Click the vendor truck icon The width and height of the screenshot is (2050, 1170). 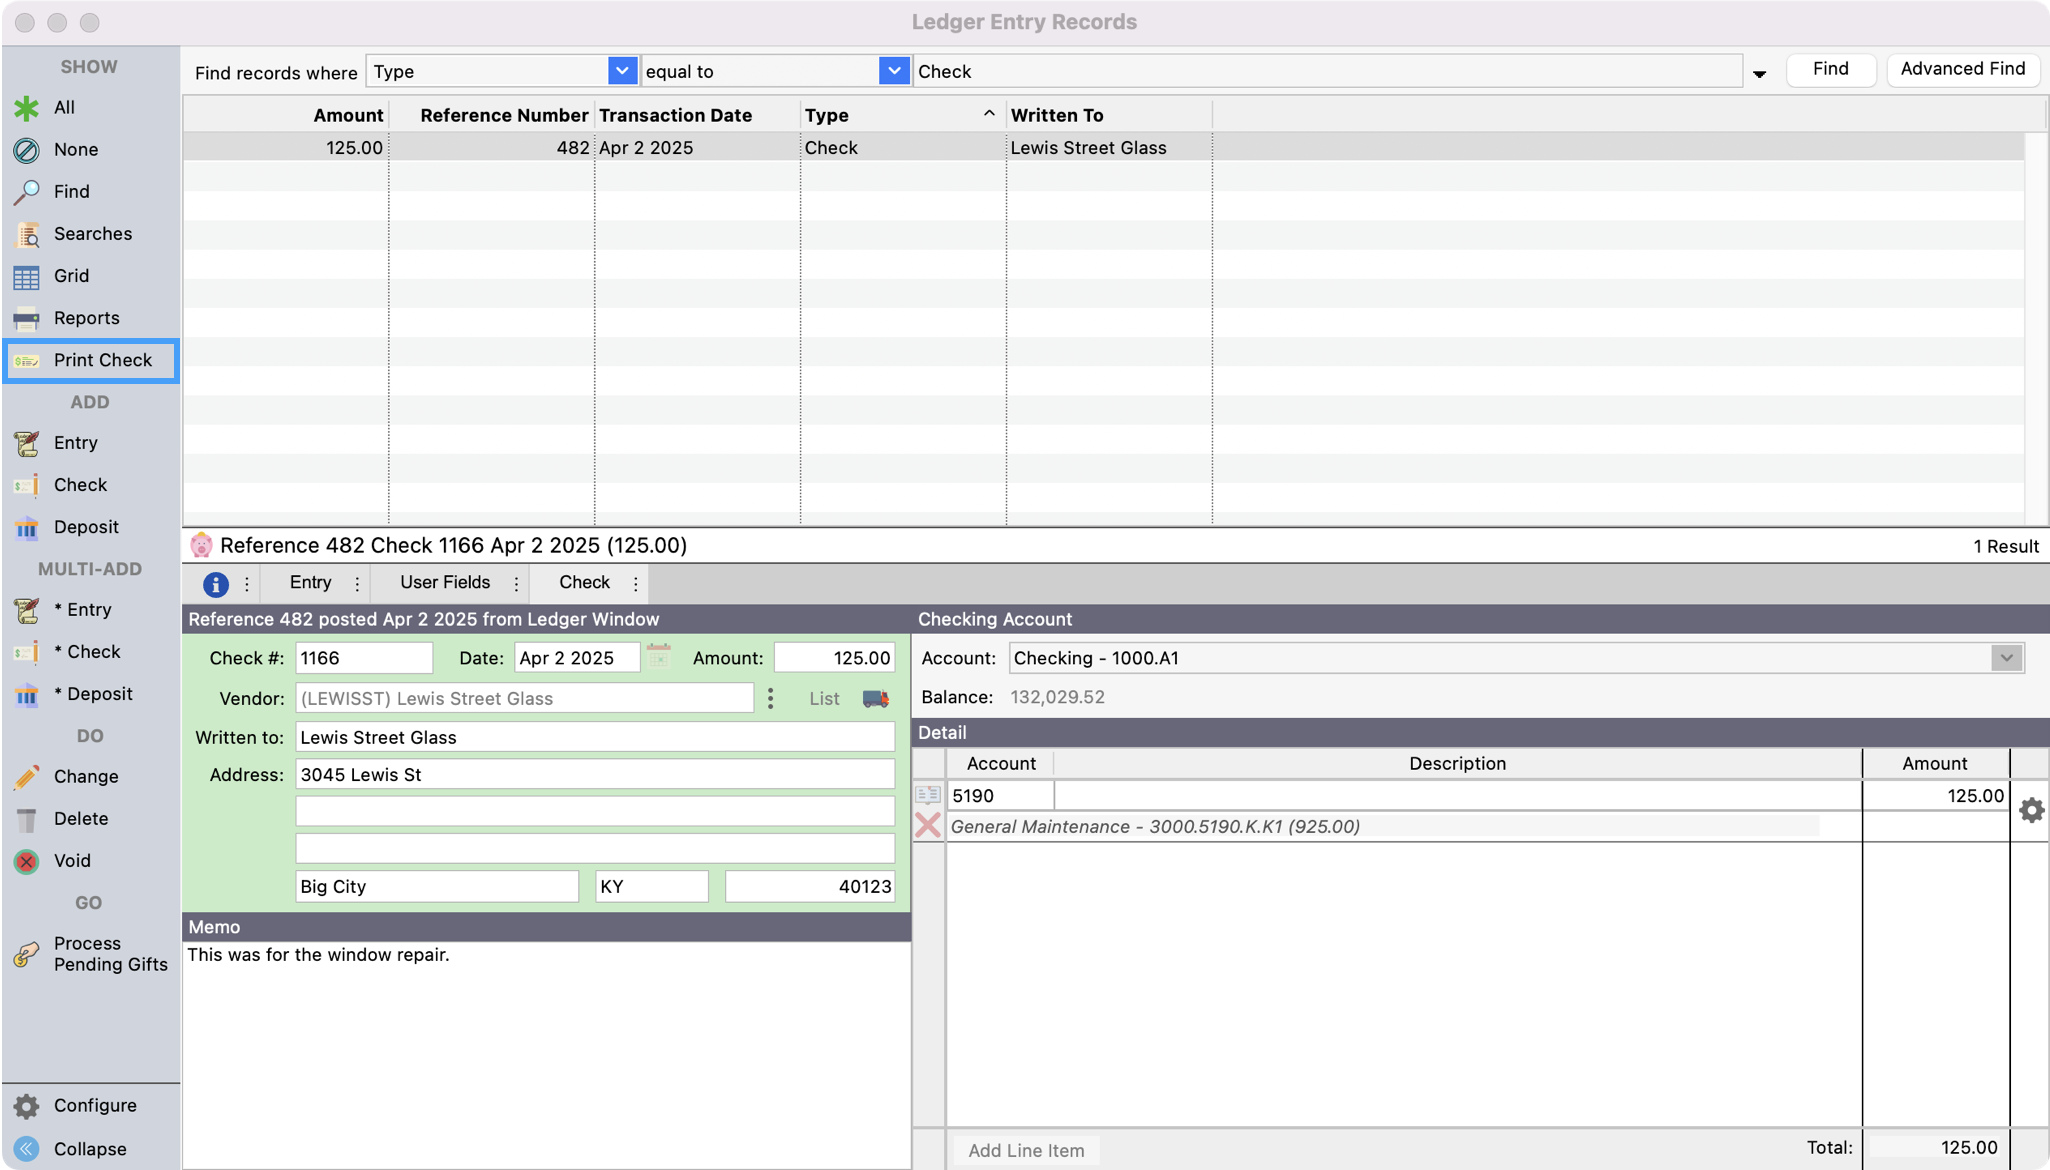876,698
